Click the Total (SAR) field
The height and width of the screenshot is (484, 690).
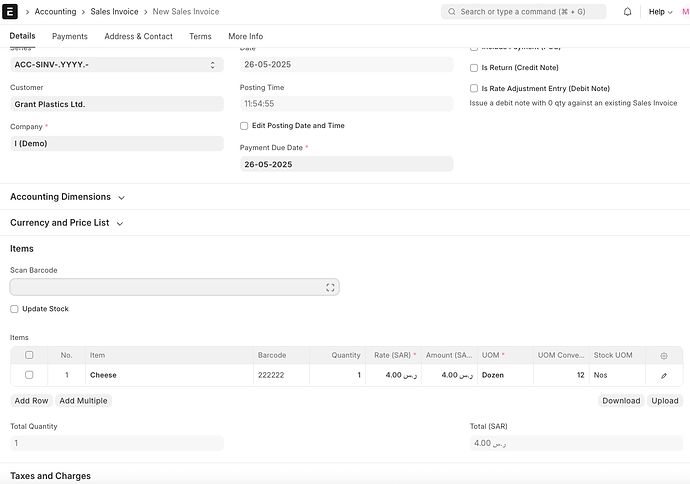pos(576,443)
